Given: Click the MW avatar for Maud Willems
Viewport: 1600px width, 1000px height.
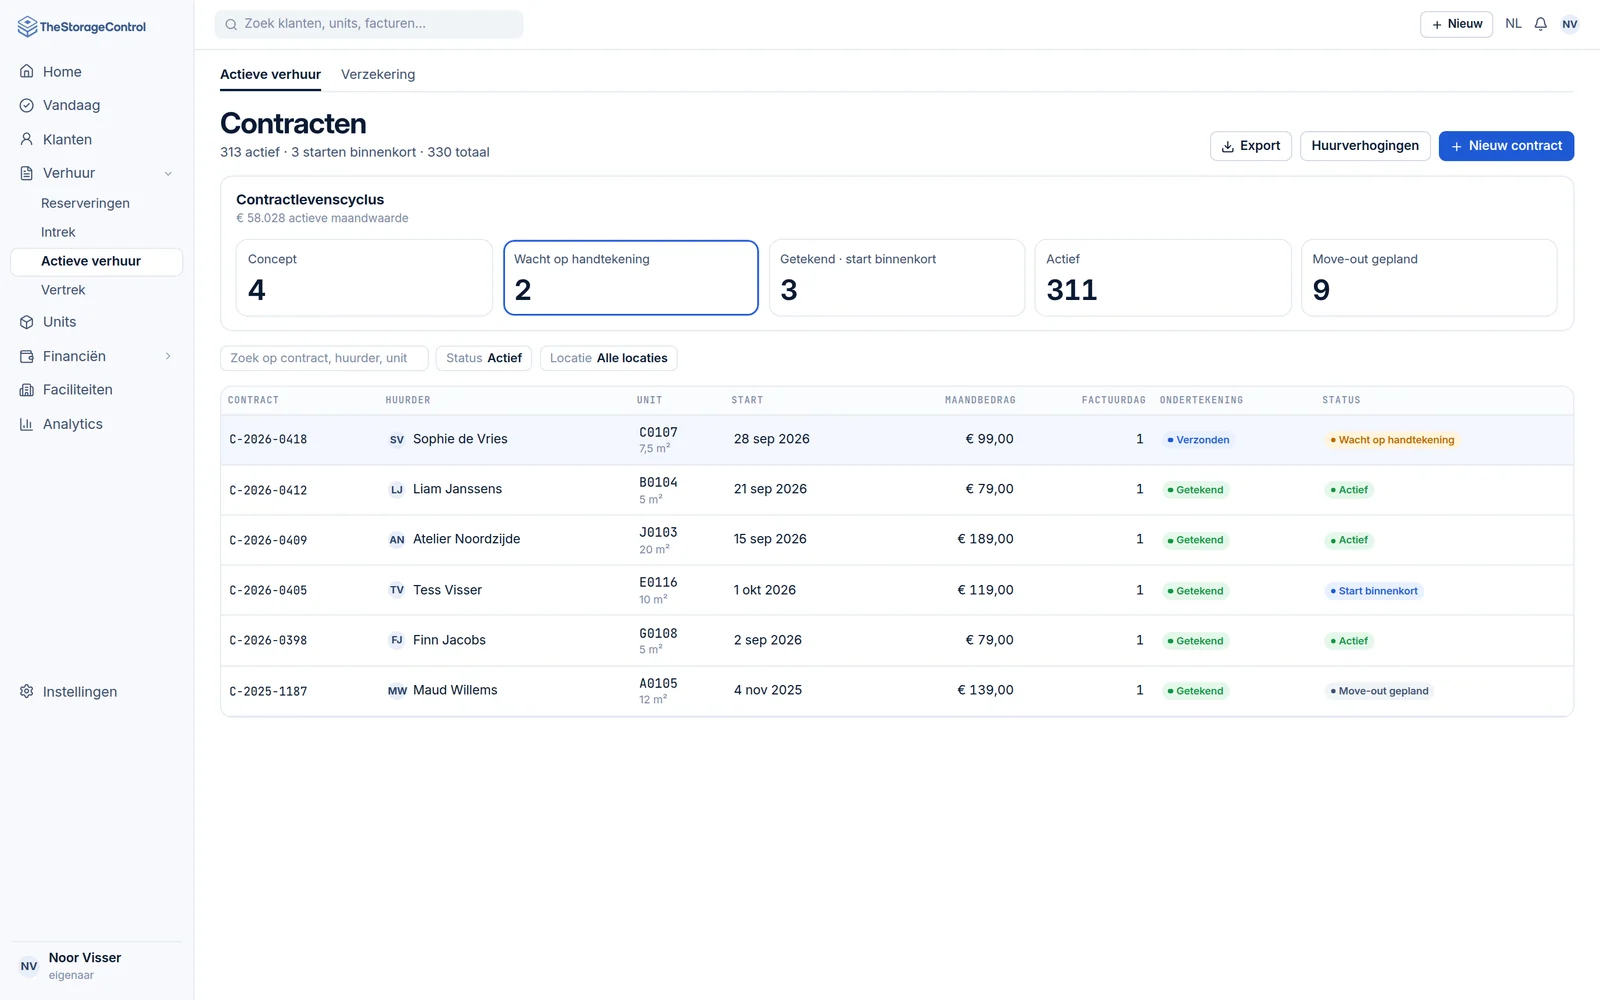Looking at the screenshot, I should click(x=397, y=691).
